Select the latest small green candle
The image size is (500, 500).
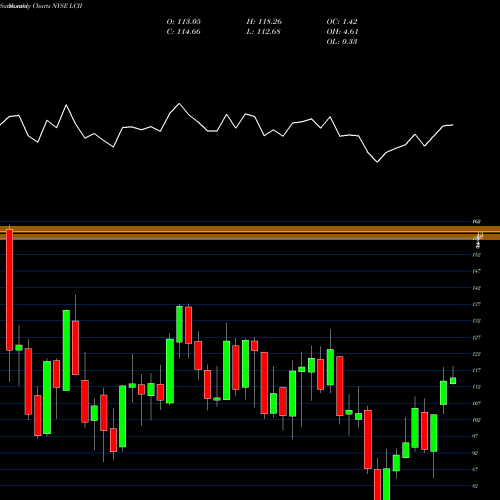[453, 381]
